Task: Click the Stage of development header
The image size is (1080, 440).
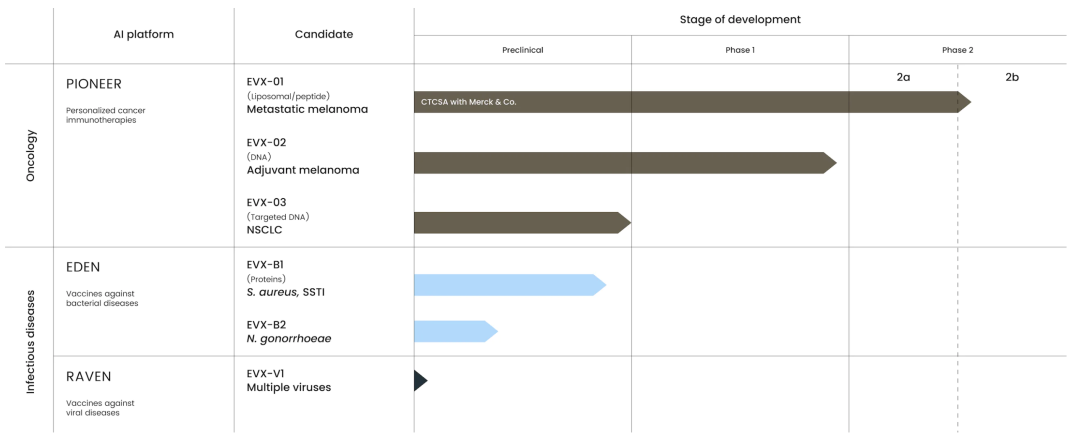Action: point(740,19)
